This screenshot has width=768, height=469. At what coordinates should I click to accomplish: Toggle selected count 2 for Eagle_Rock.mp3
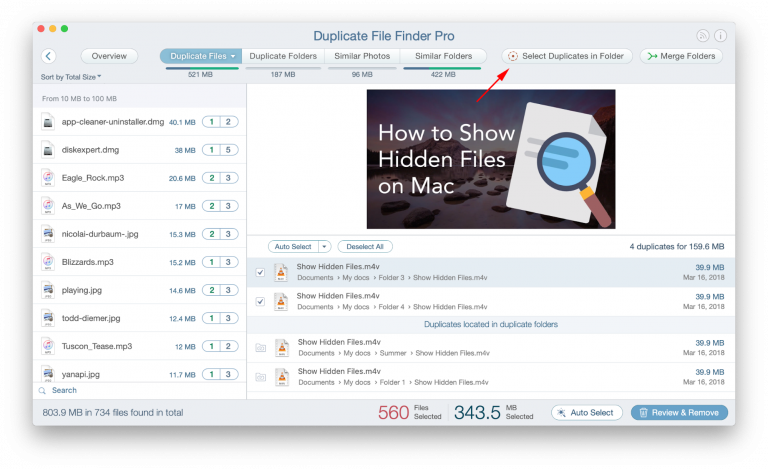tap(212, 178)
